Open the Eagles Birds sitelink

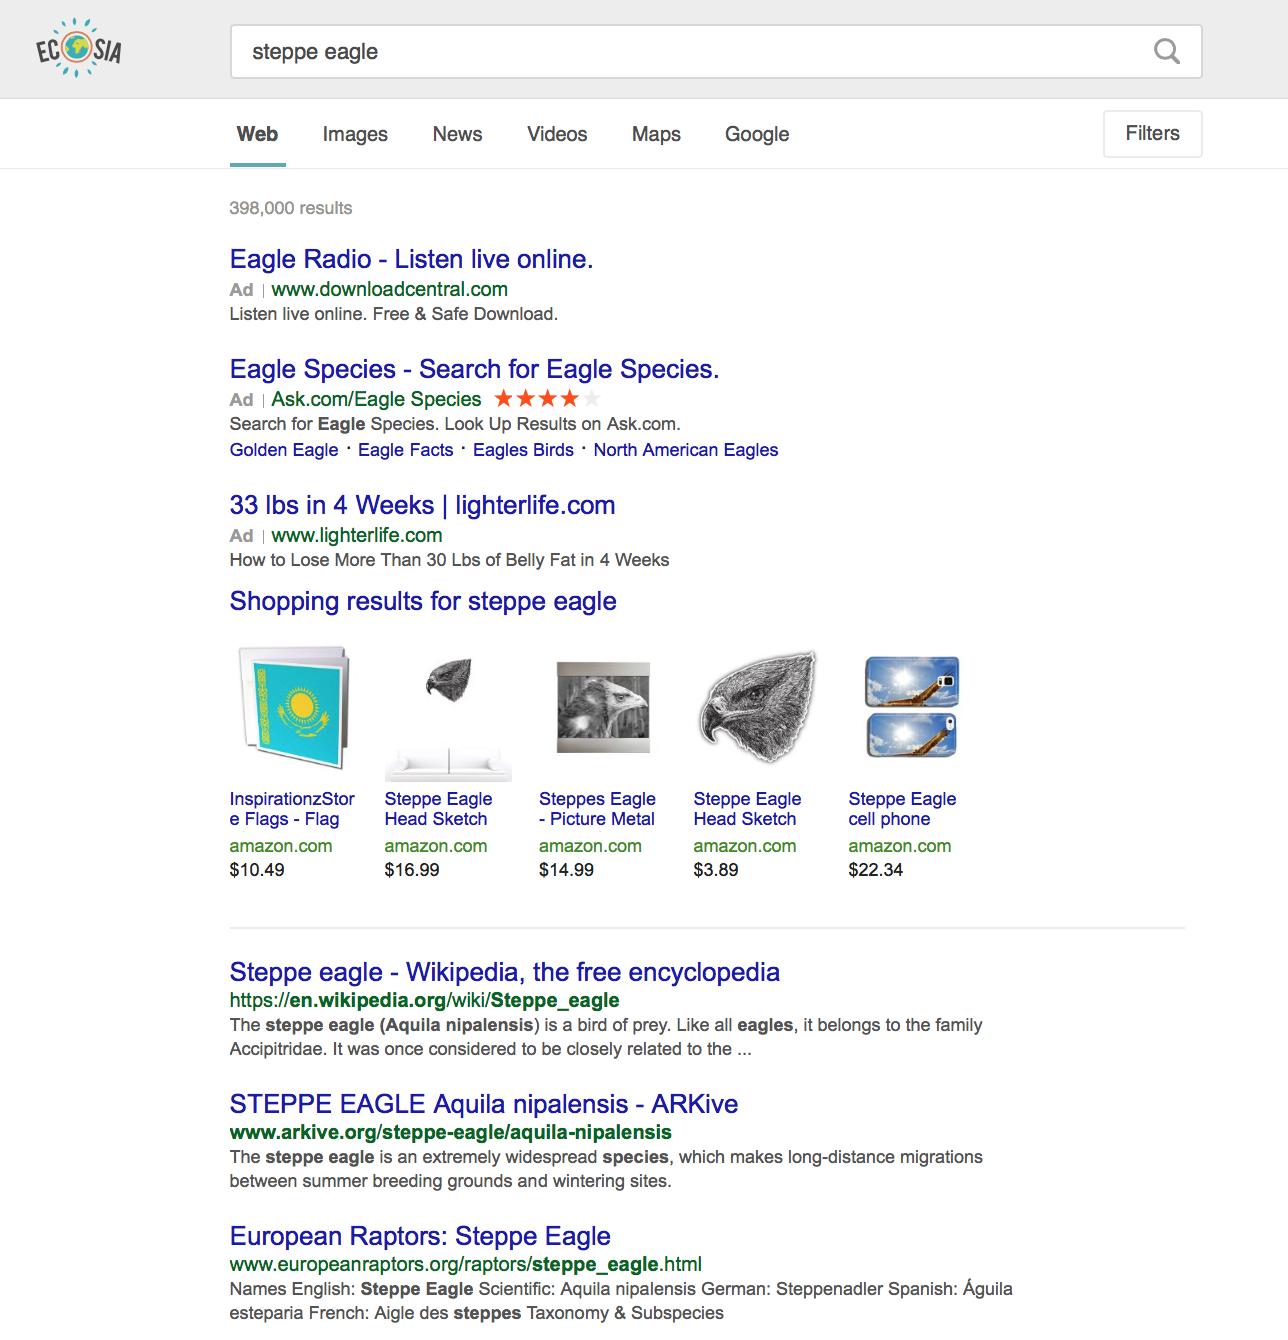tap(523, 450)
